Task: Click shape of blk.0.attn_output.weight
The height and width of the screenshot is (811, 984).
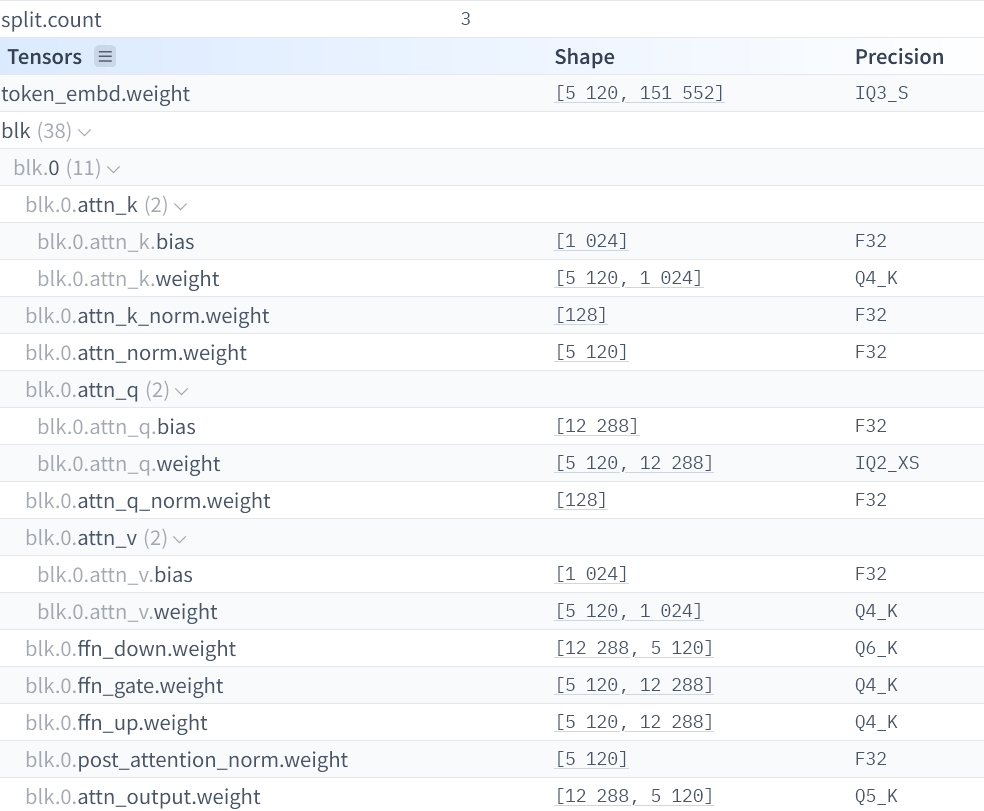Action: coord(634,797)
